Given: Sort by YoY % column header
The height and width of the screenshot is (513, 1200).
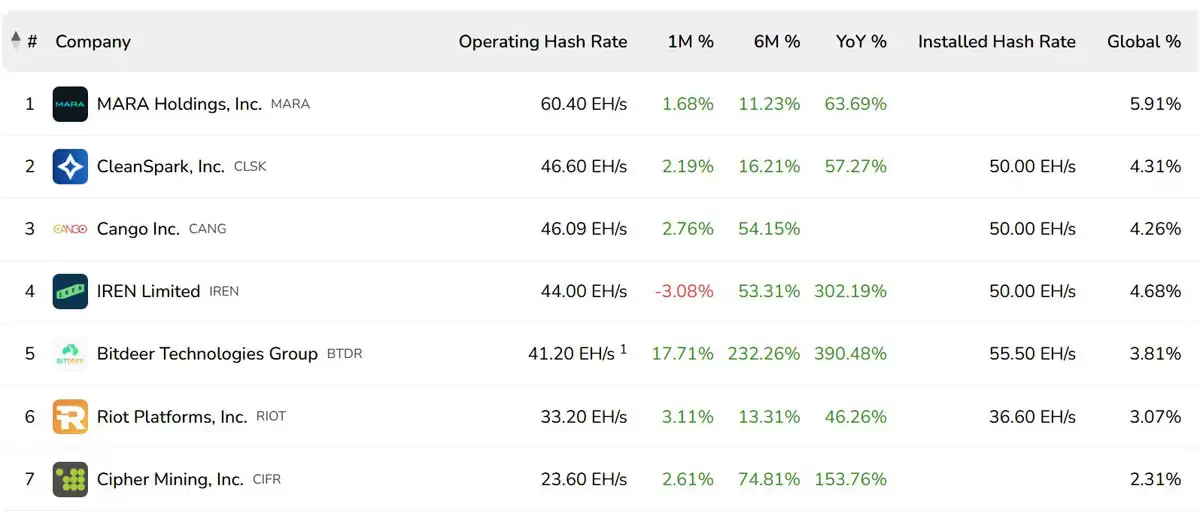Looking at the screenshot, I should [x=861, y=42].
